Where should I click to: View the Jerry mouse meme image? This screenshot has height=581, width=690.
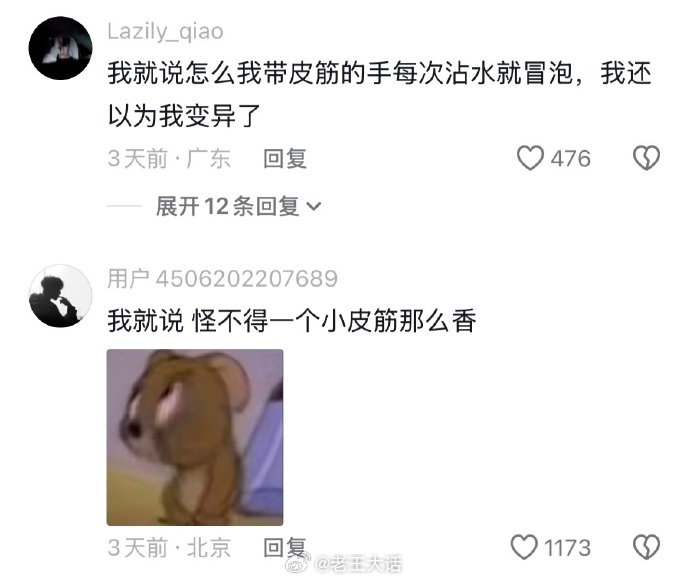[195, 438]
